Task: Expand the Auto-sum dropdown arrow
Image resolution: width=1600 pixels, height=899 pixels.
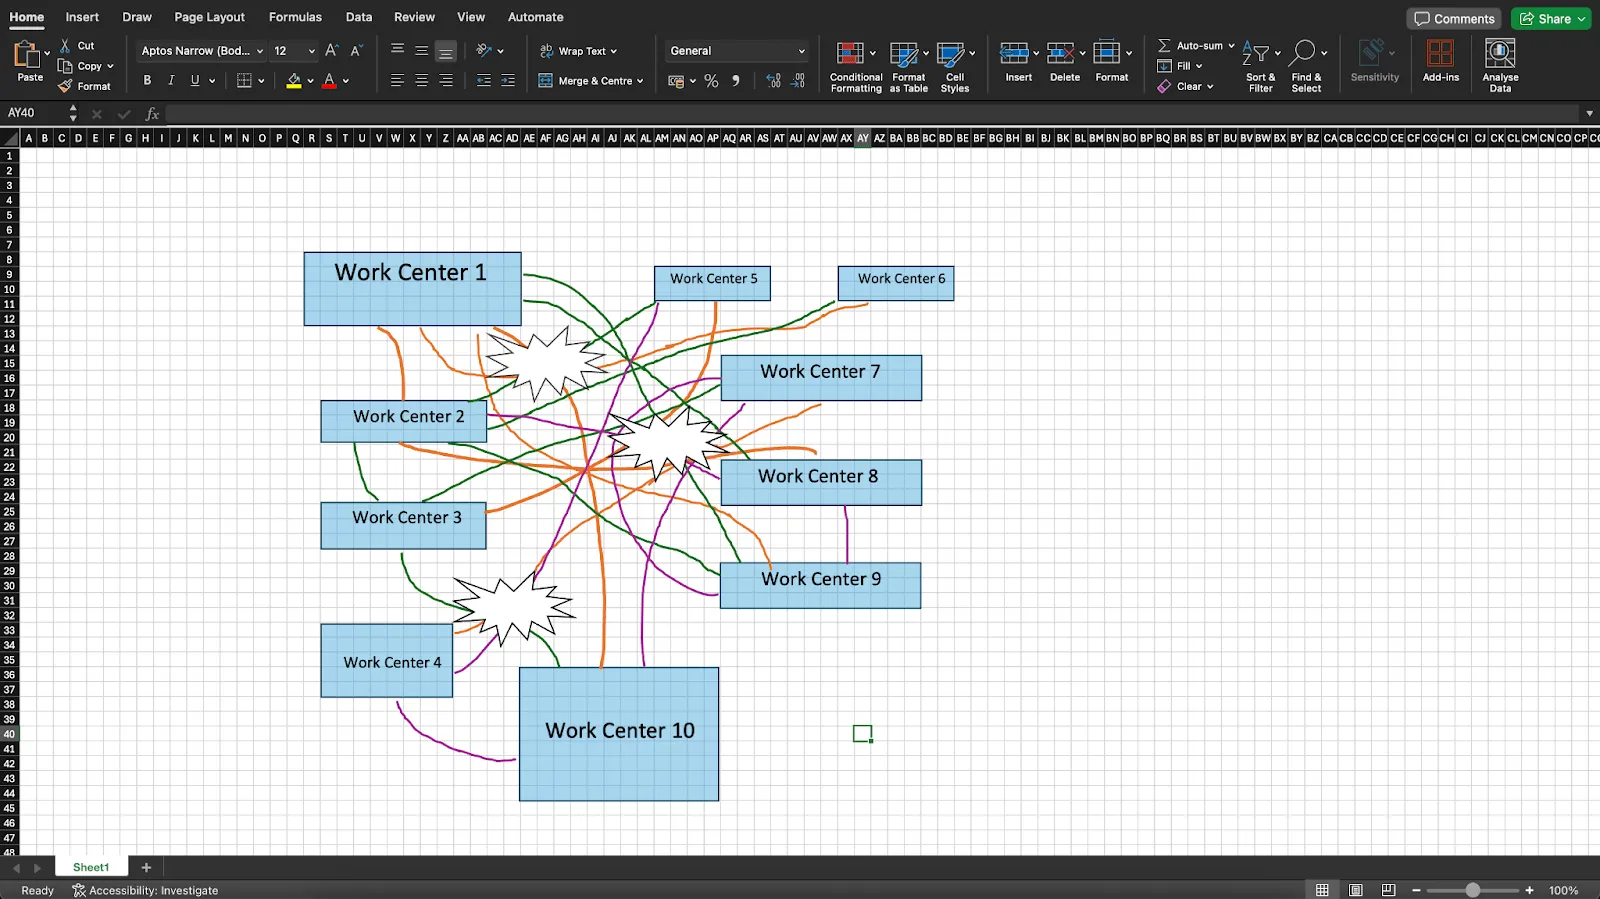Action: pyautogui.click(x=1231, y=46)
